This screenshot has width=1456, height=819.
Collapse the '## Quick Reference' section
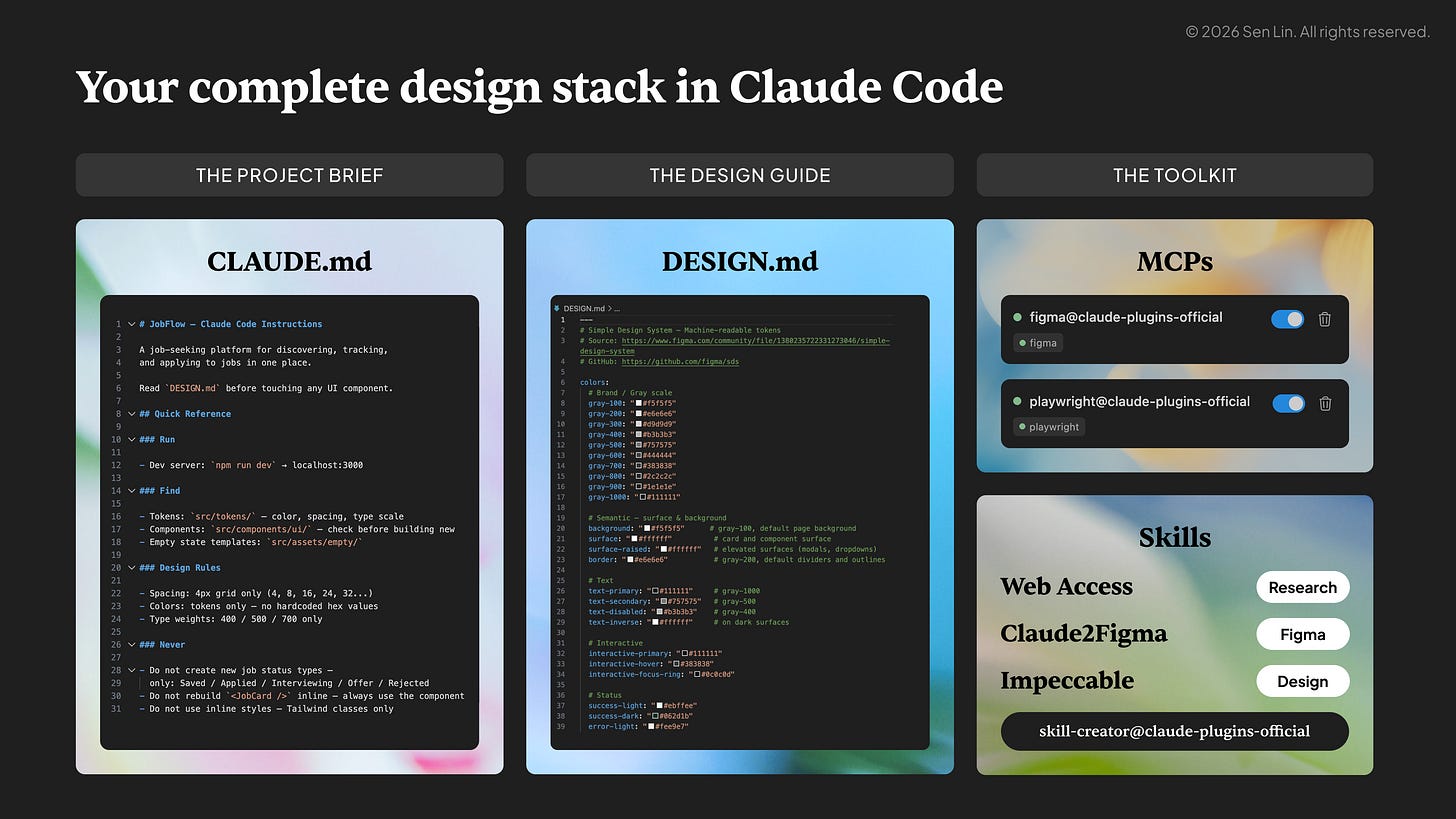coord(131,414)
